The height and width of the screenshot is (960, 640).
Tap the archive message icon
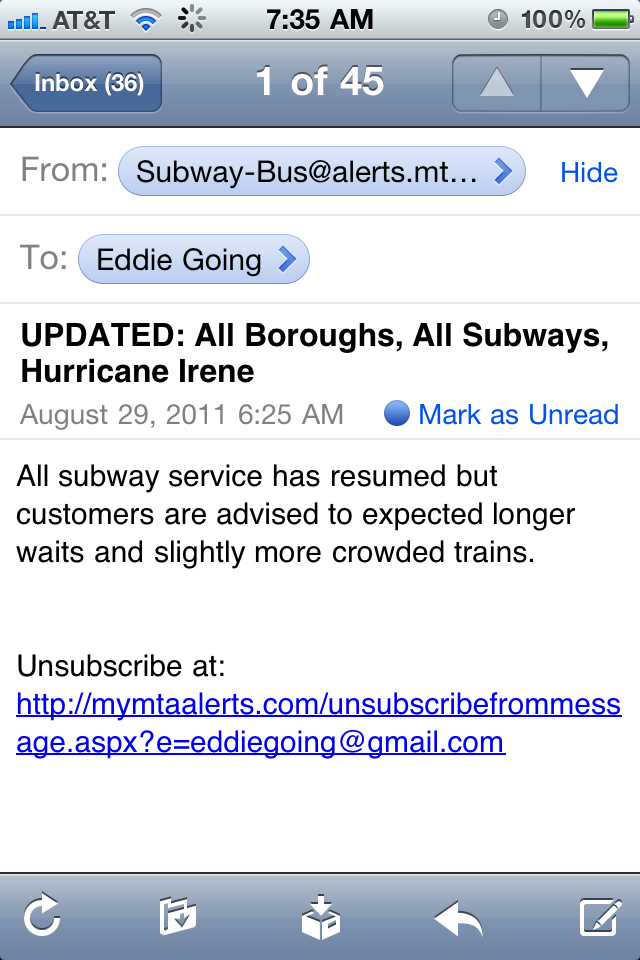pyautogui.click(x=321, y=915)
